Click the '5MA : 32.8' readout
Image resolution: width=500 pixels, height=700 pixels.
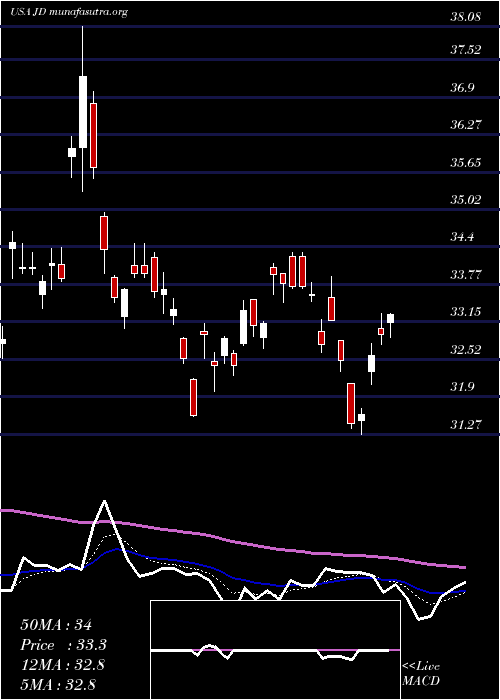tap(58, 684)
